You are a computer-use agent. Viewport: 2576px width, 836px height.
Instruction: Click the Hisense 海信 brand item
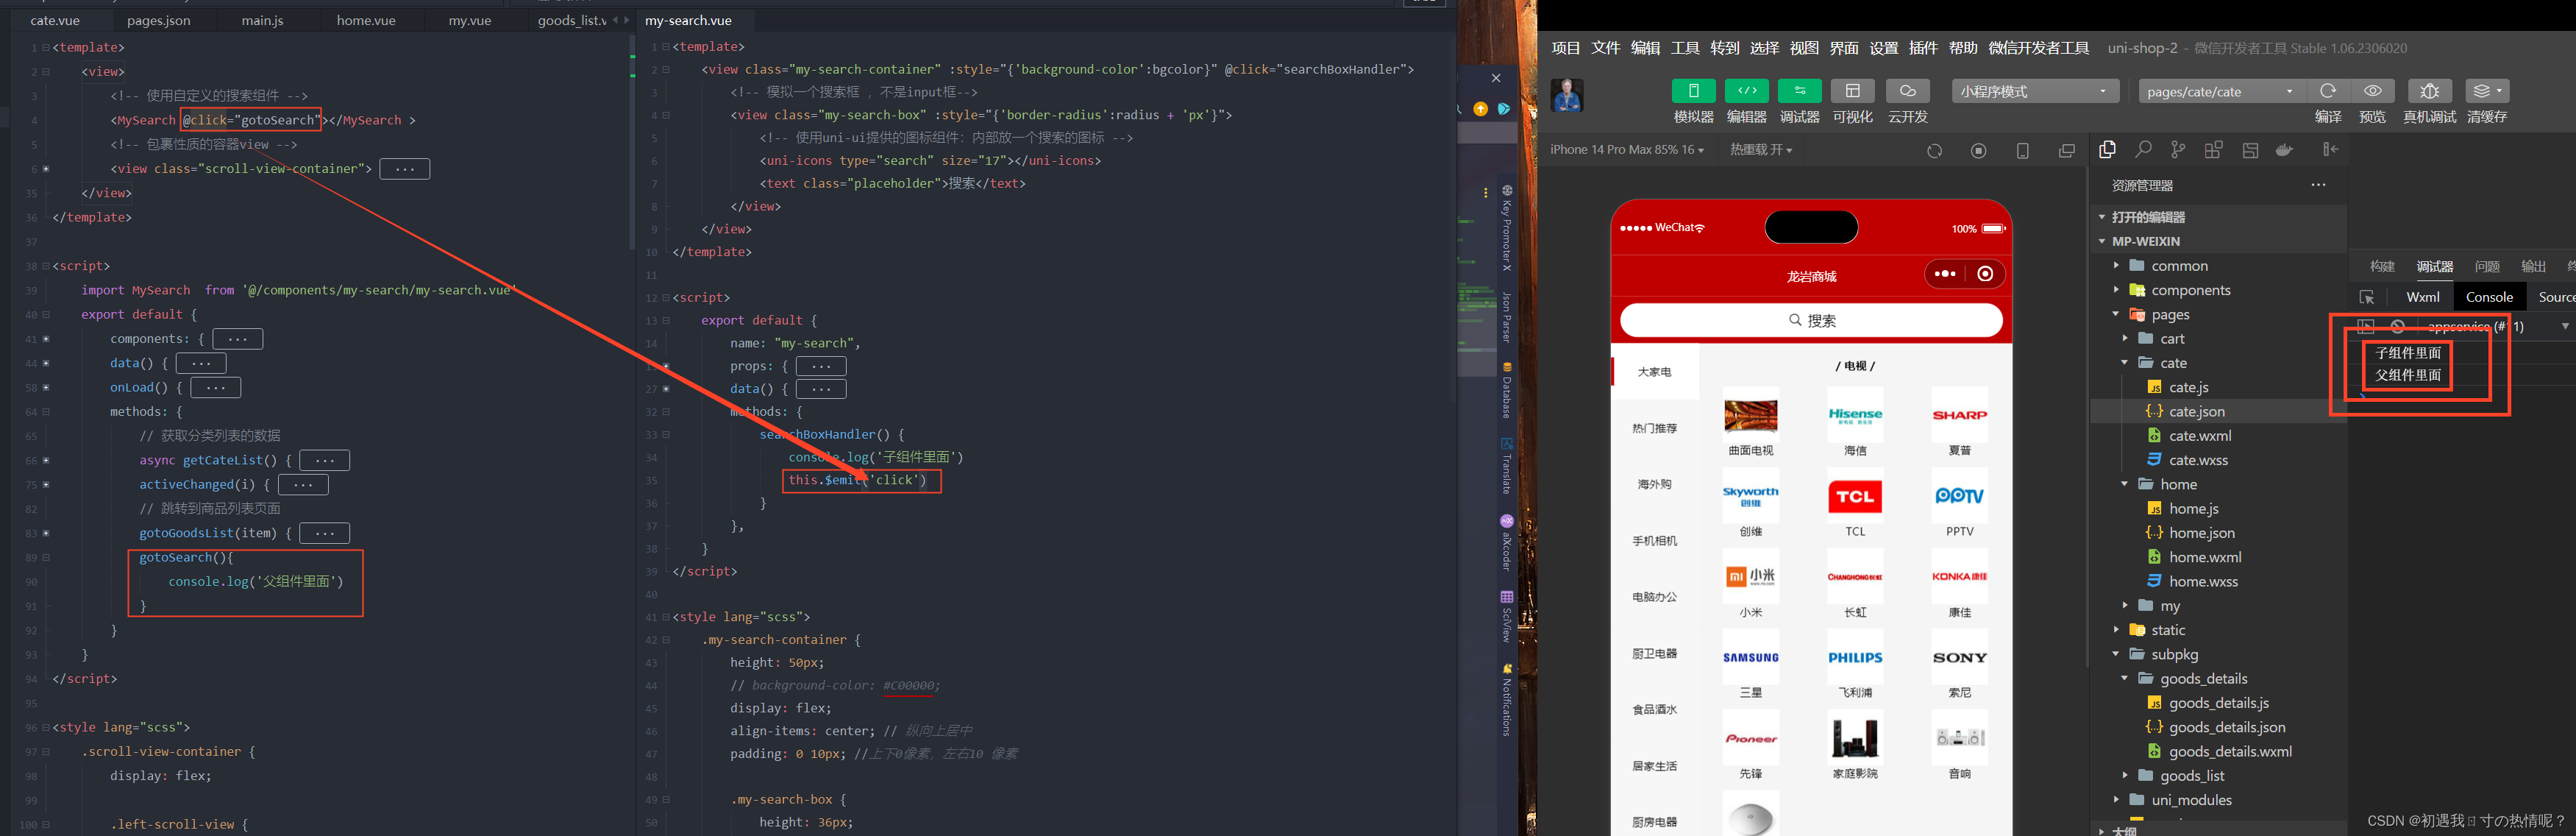(x=1855, y=422)
